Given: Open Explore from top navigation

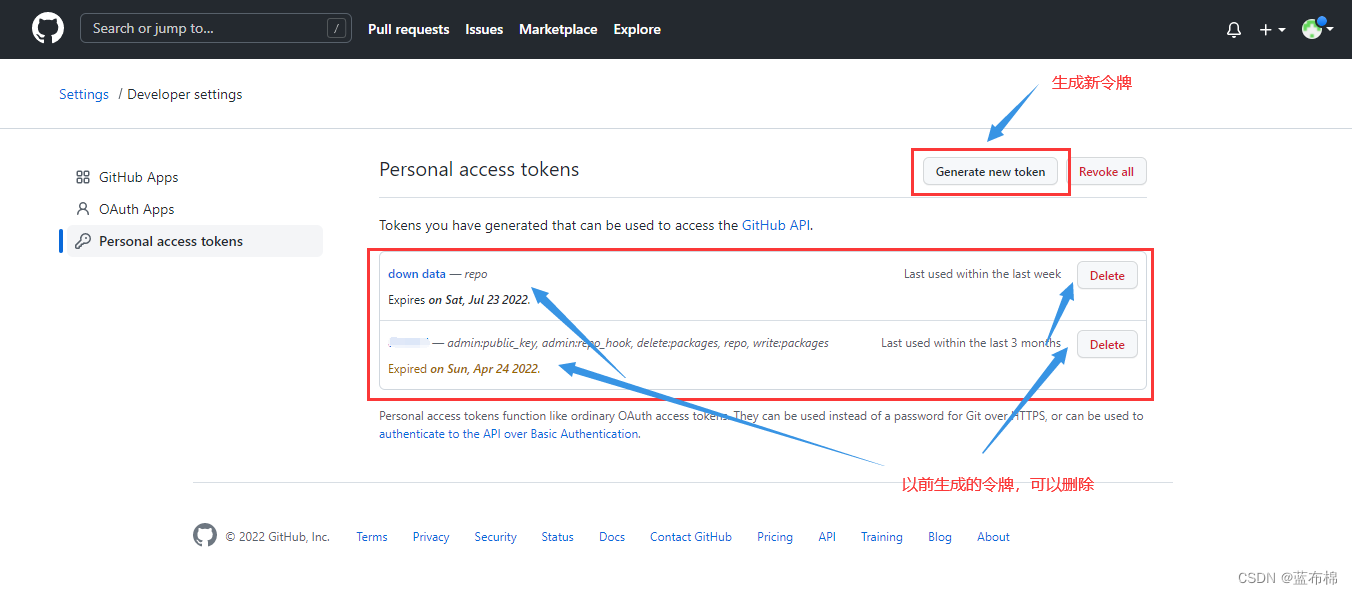Looking at the screenshot, I should 637,29.
